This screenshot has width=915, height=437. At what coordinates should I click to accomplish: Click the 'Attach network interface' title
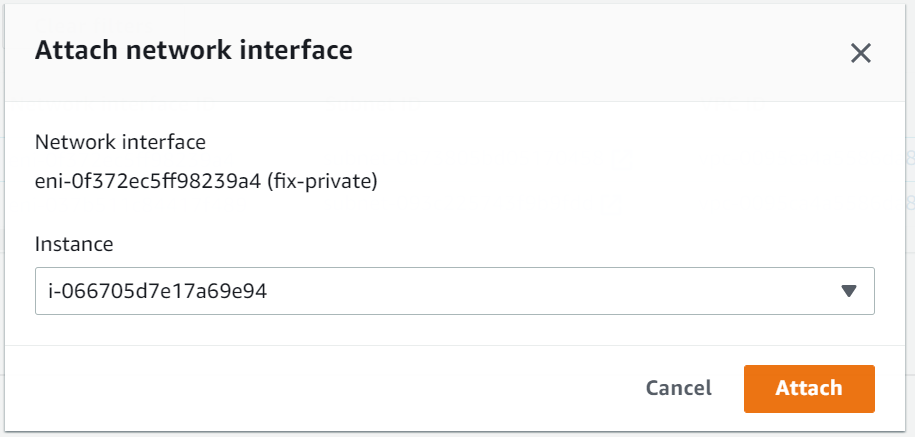click(193, 51)
